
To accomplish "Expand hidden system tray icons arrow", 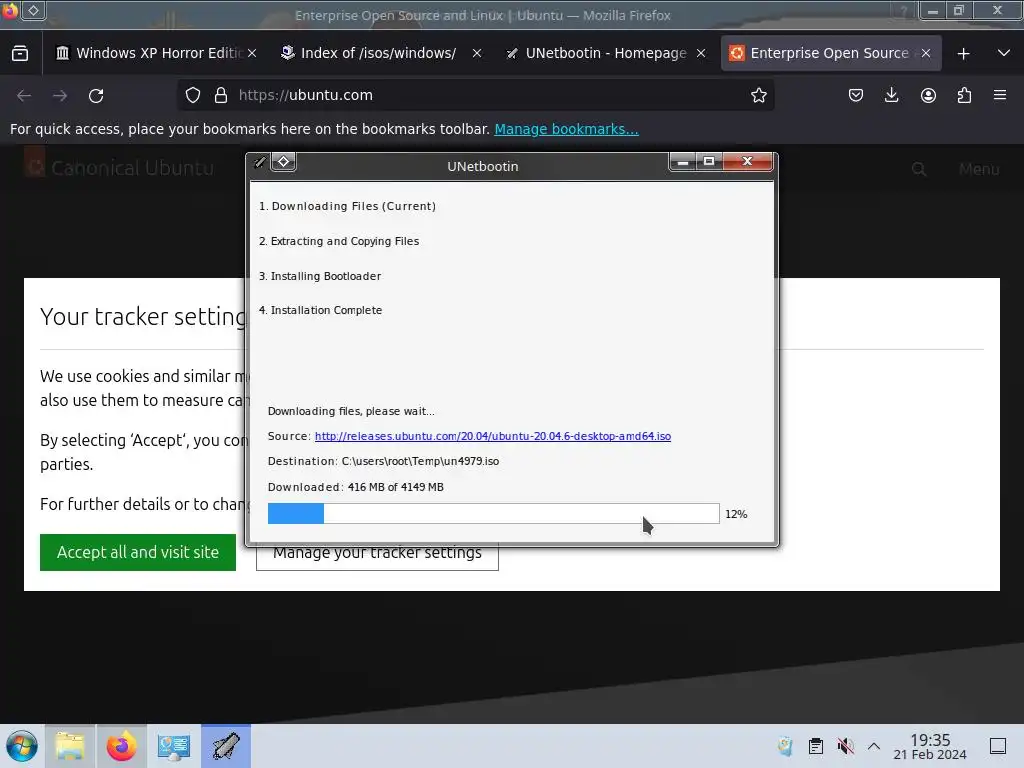I will [x=874, y=746].
